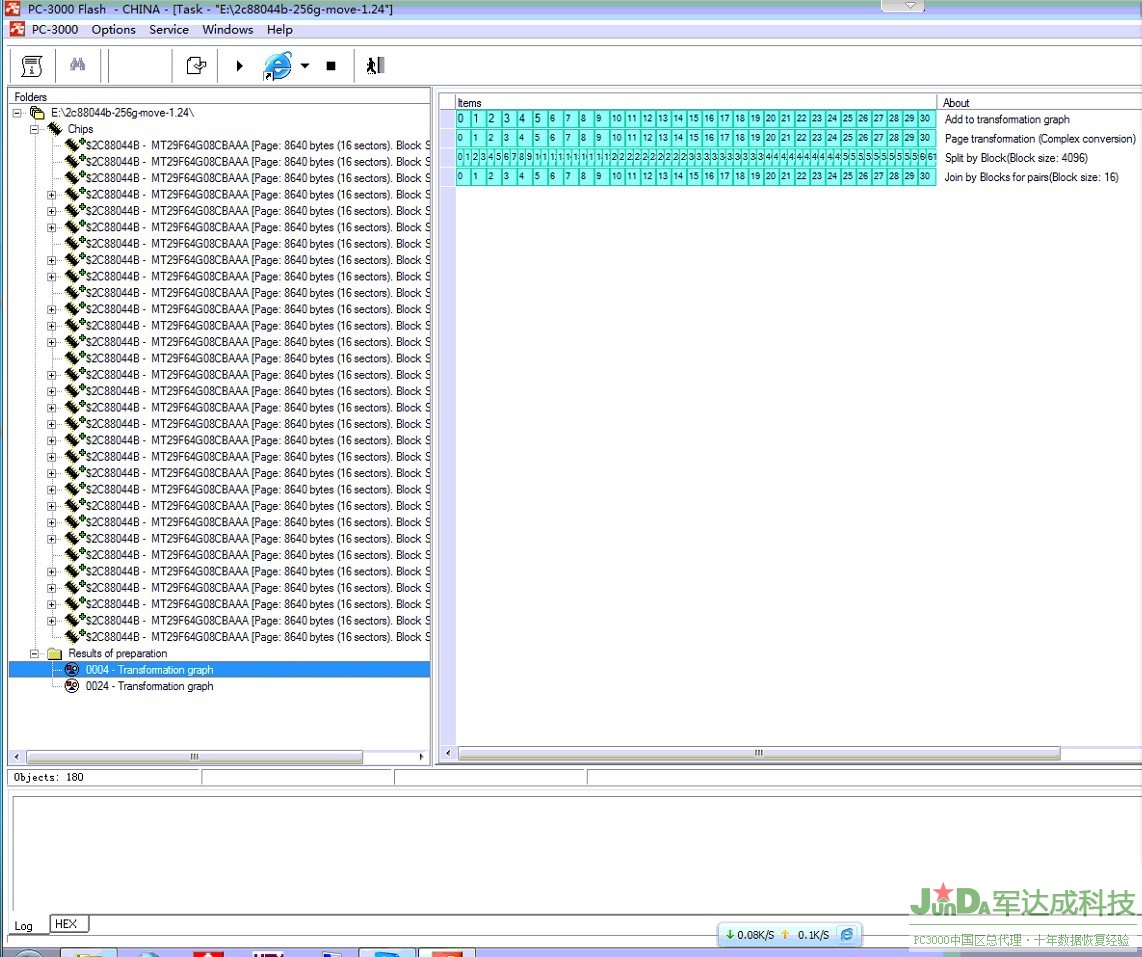This screenshot has height=957, width=1142.
Task: Click the binoculars search icon
Action: pyautogui.click(x=77, y=66)
